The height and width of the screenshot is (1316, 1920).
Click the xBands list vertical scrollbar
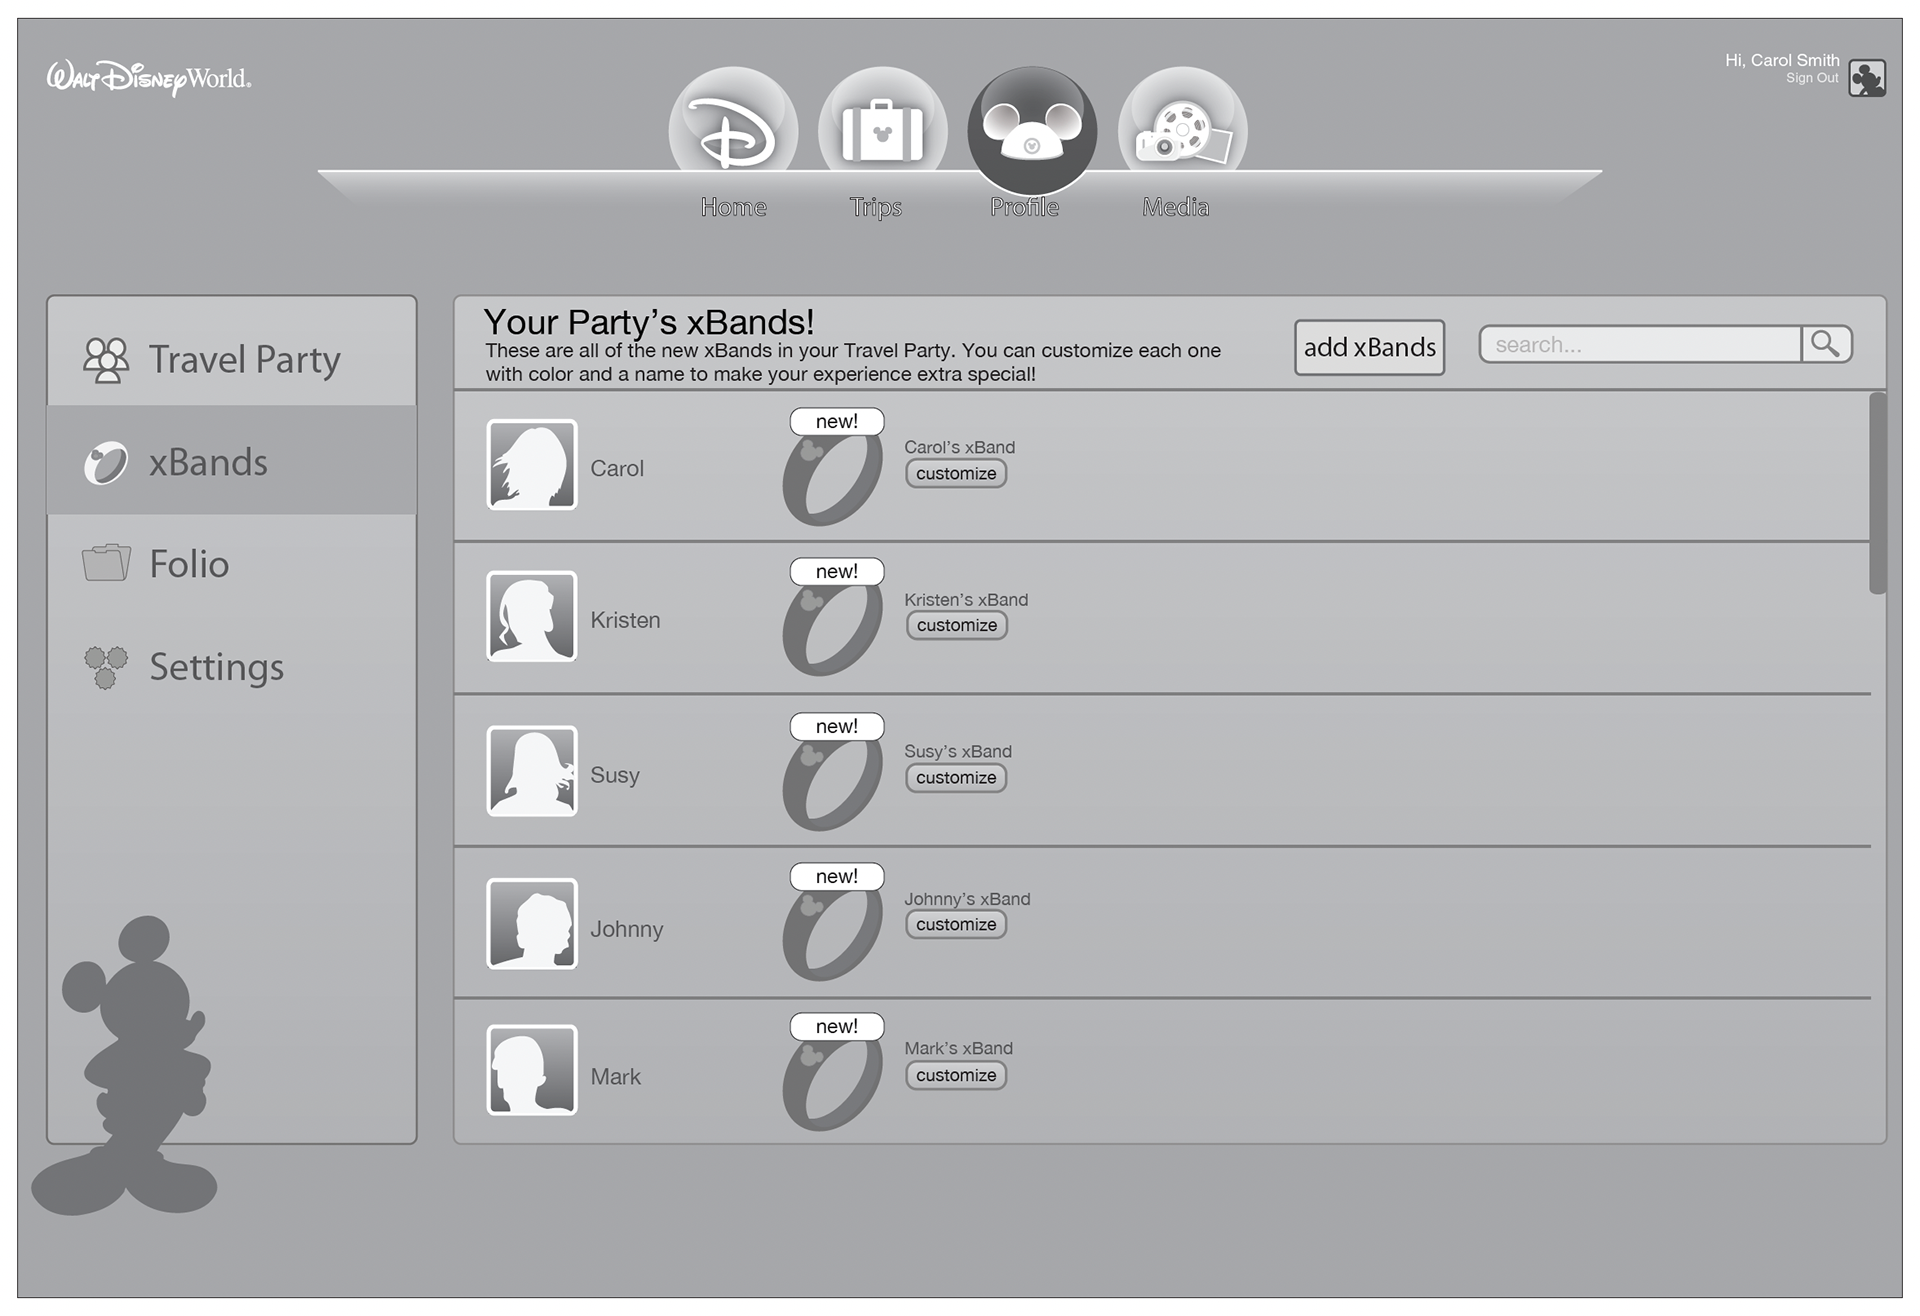click(x=1877, y=494)
